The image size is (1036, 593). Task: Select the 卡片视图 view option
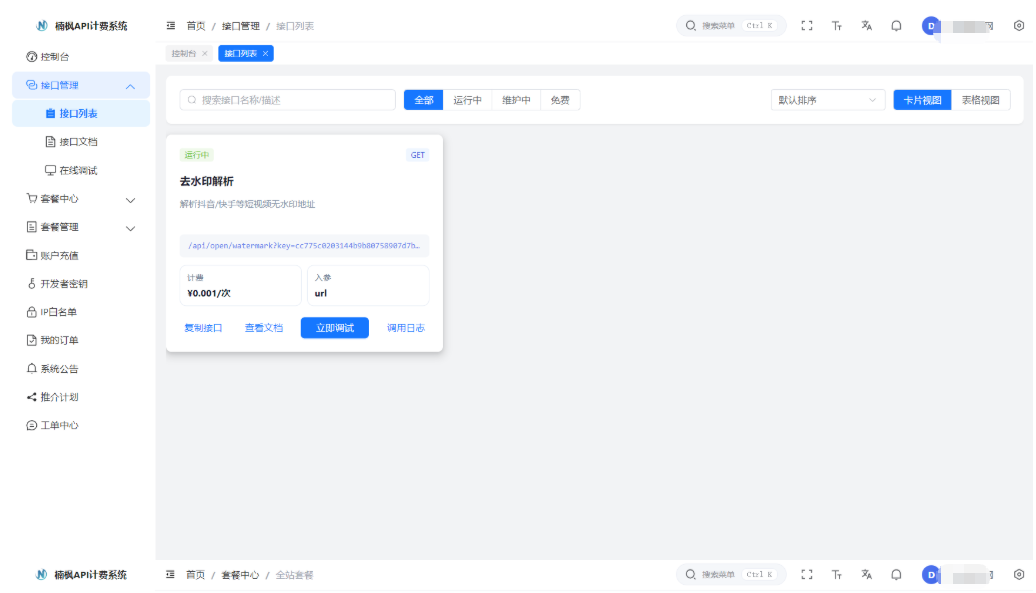point(922,100)
